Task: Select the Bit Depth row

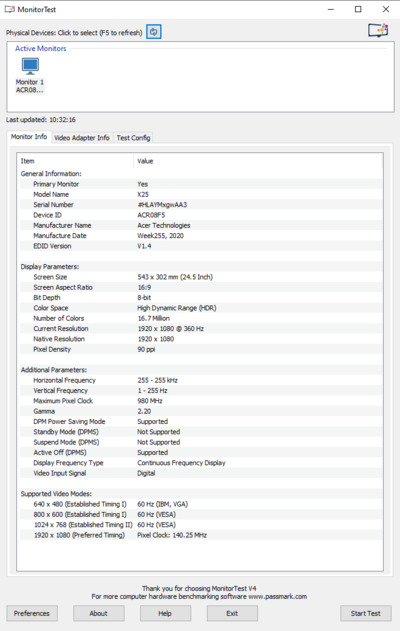Action: click(200, 298)
